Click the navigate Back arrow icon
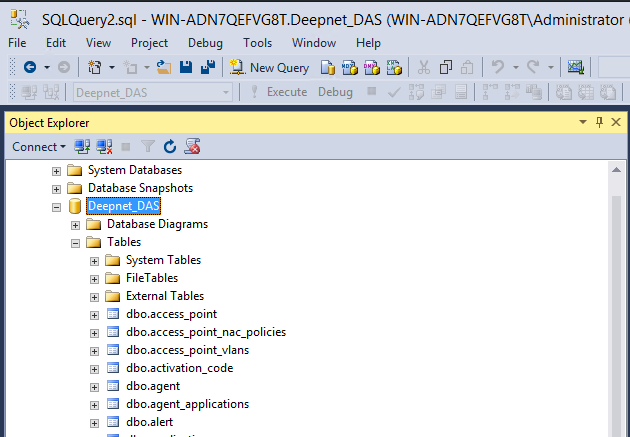630x437 pixels. coord(30,67)
